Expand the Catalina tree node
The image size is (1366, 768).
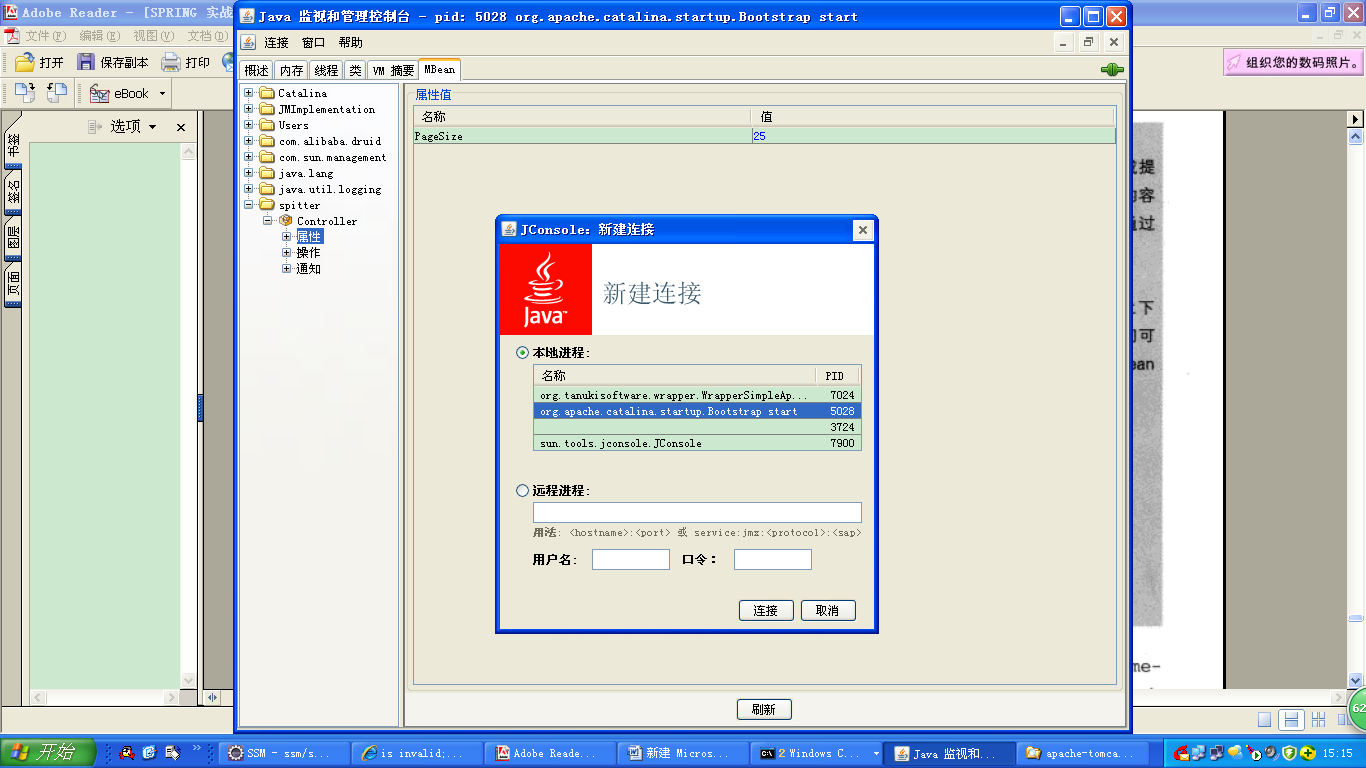point(249,93)
